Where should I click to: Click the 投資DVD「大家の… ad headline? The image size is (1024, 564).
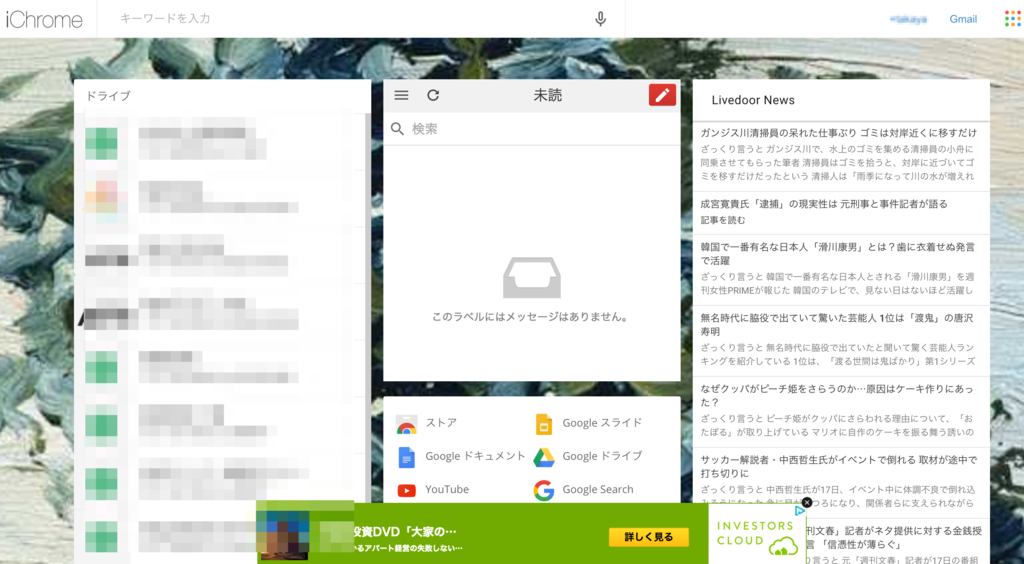pos(404,531)
